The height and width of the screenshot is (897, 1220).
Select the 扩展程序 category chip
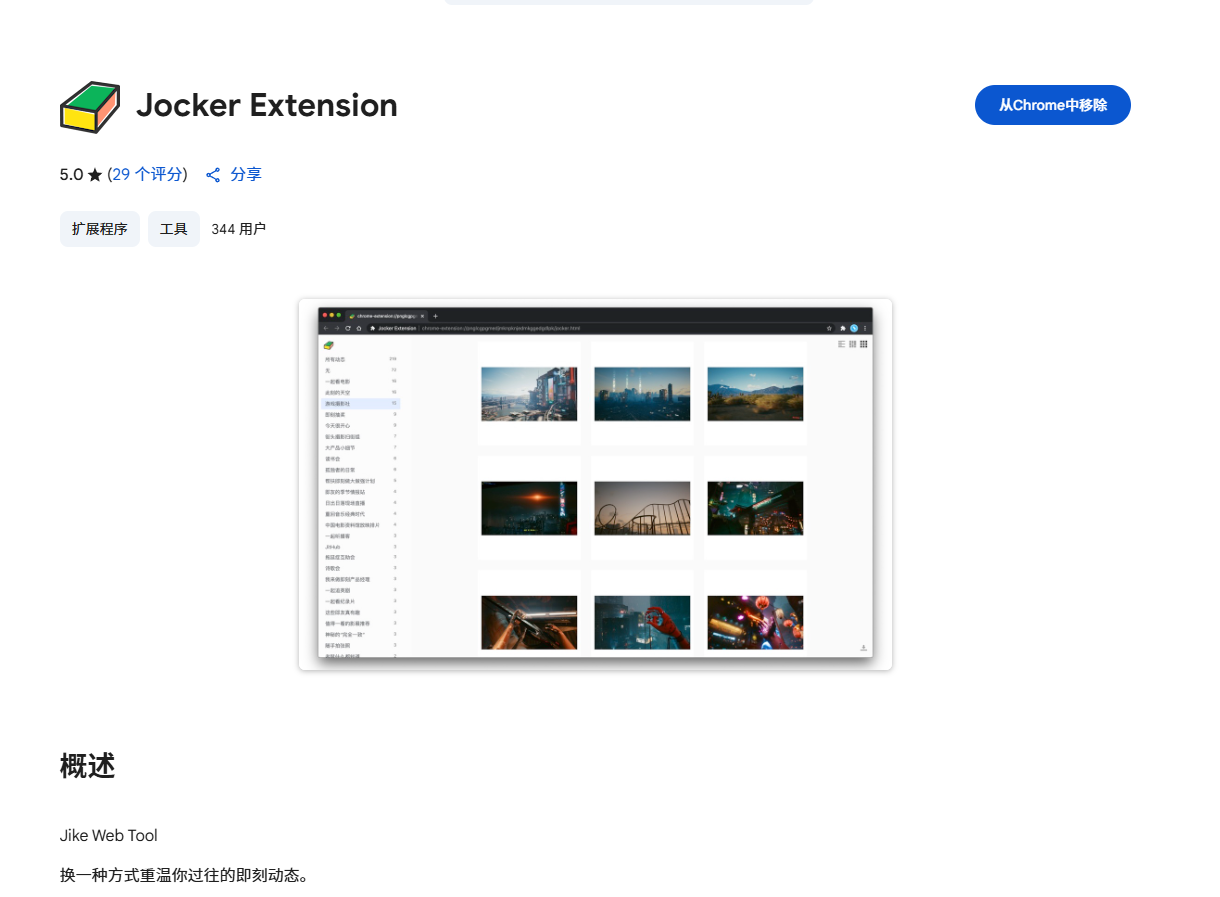coord(100,229)
